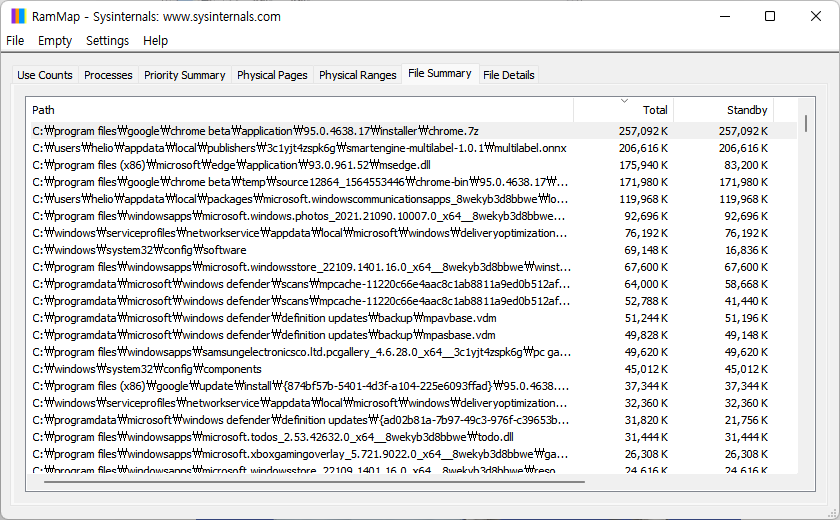Click the 119,968 K Standby value
Viewport: 840px width, 520px height.
(743, 199)
